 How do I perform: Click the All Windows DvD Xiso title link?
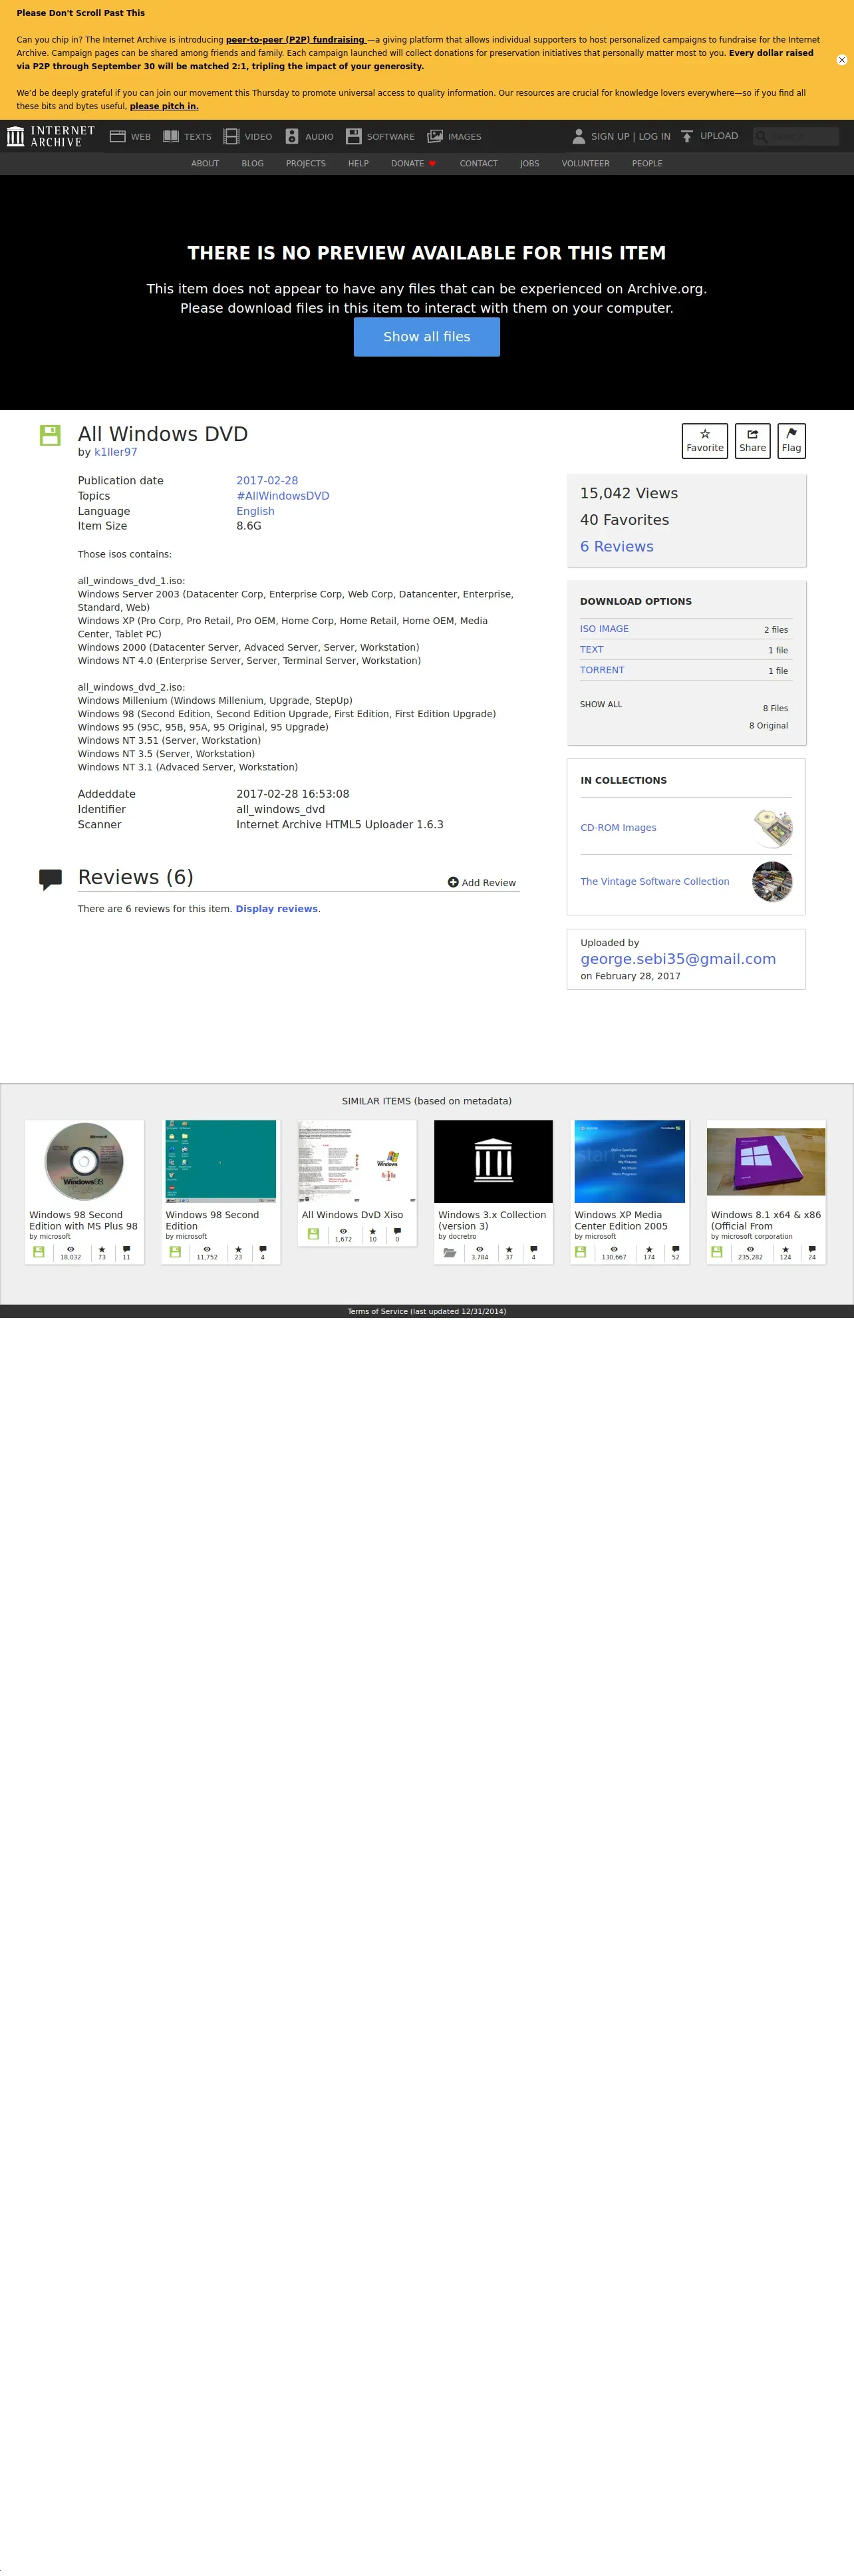(x=352, y=1215)
